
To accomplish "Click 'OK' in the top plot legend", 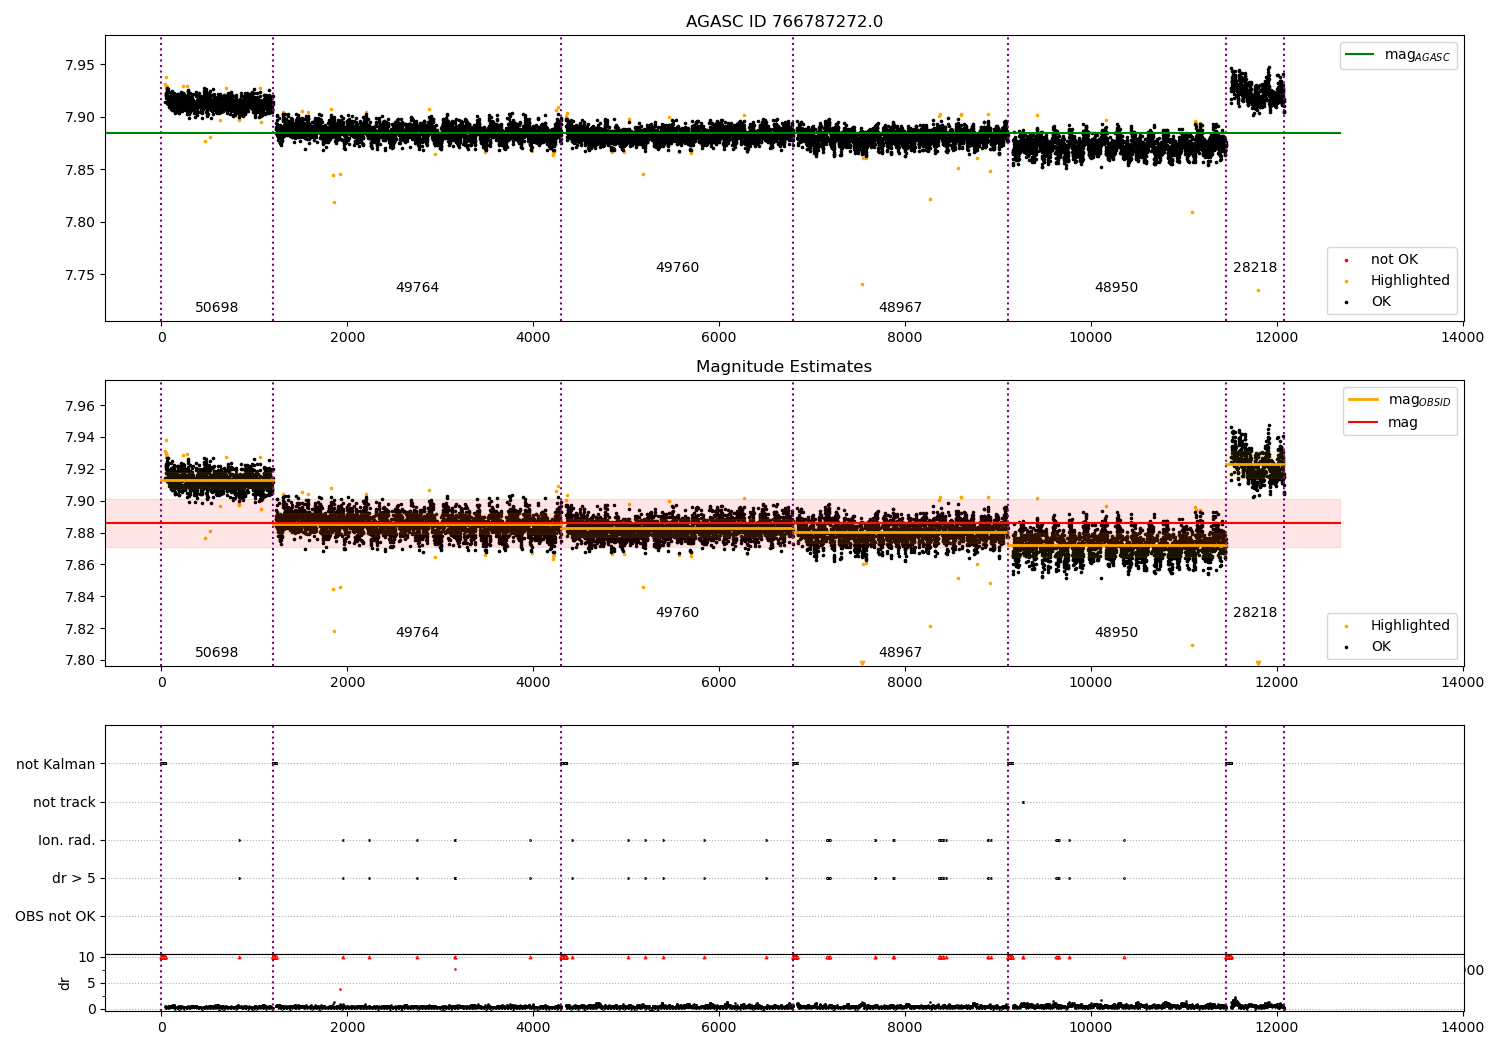I will click(1381, 302).
